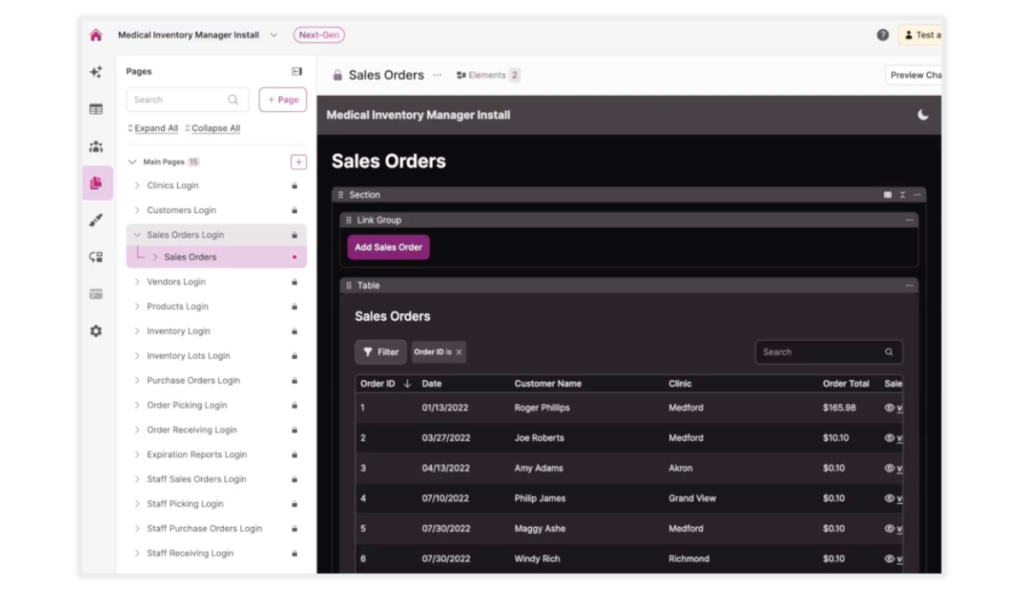Click the Add Sales Order button
1024x594 pixels.
click(x=388, y=246)
